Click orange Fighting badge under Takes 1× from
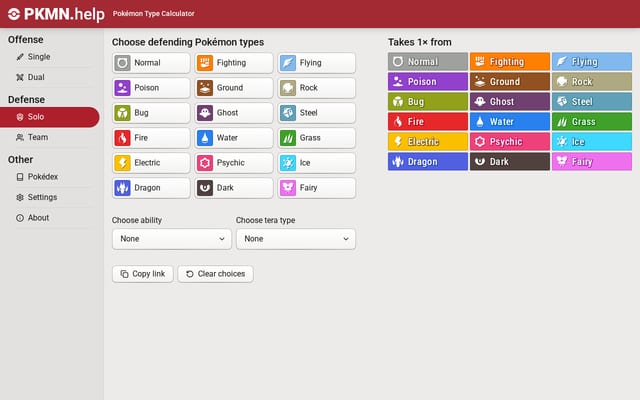 click(510, 62)
